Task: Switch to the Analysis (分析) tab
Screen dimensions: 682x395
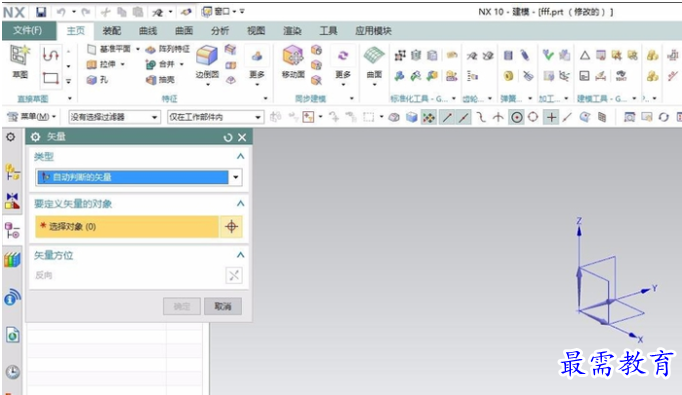Action: pyautogui.click(x=220, y=30)
